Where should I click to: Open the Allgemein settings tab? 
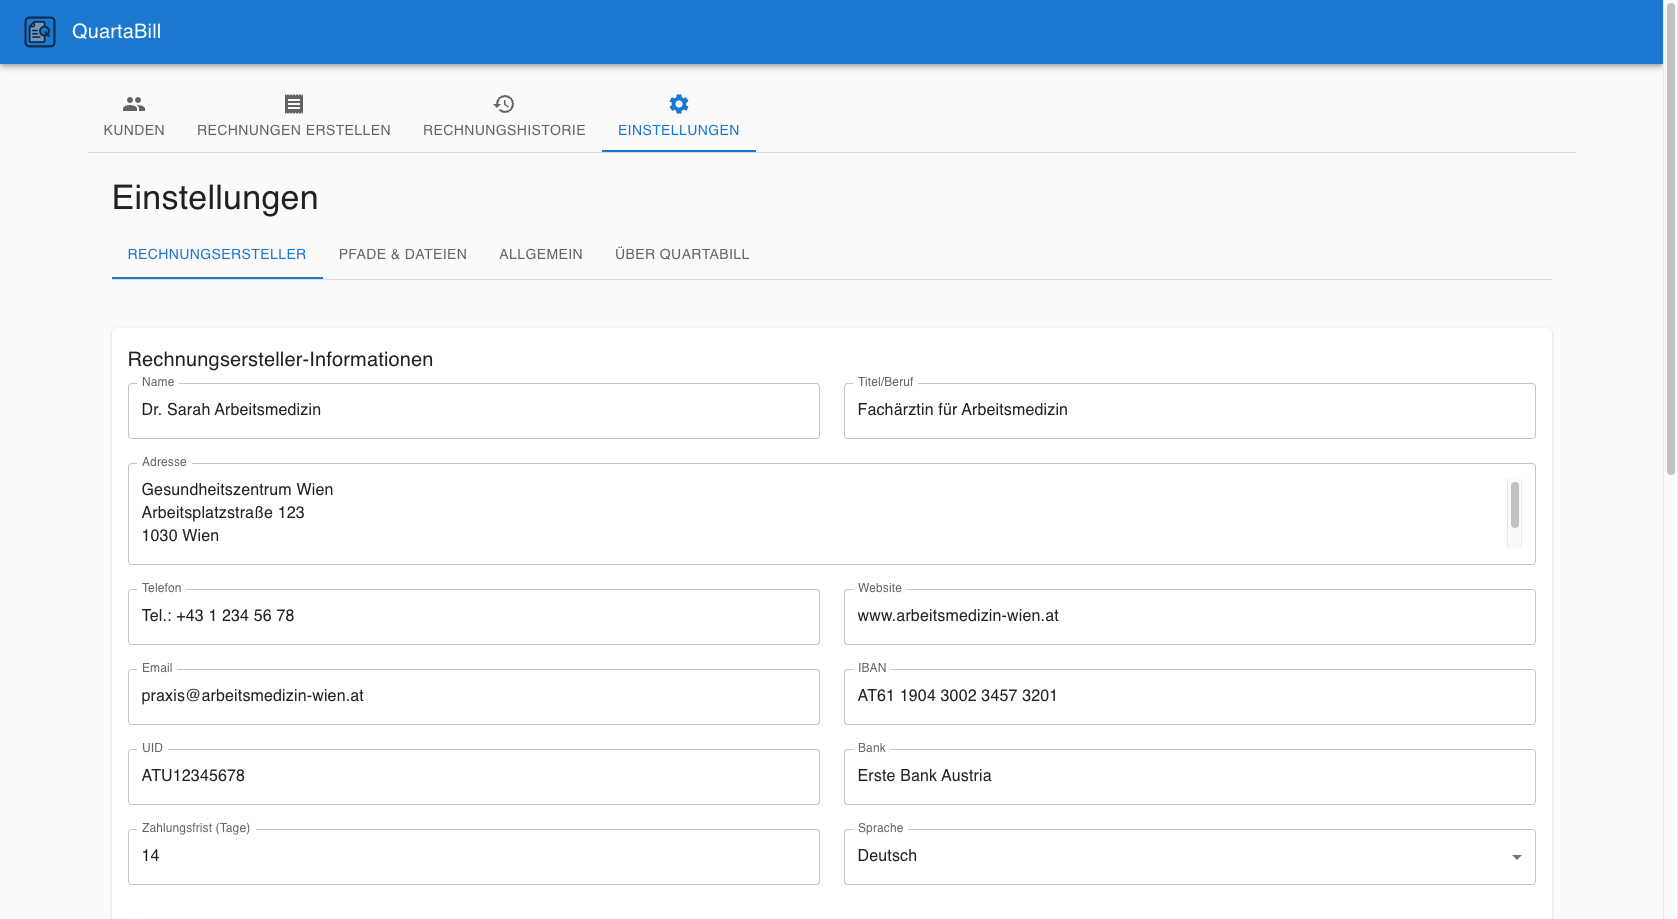click(541, 254)
